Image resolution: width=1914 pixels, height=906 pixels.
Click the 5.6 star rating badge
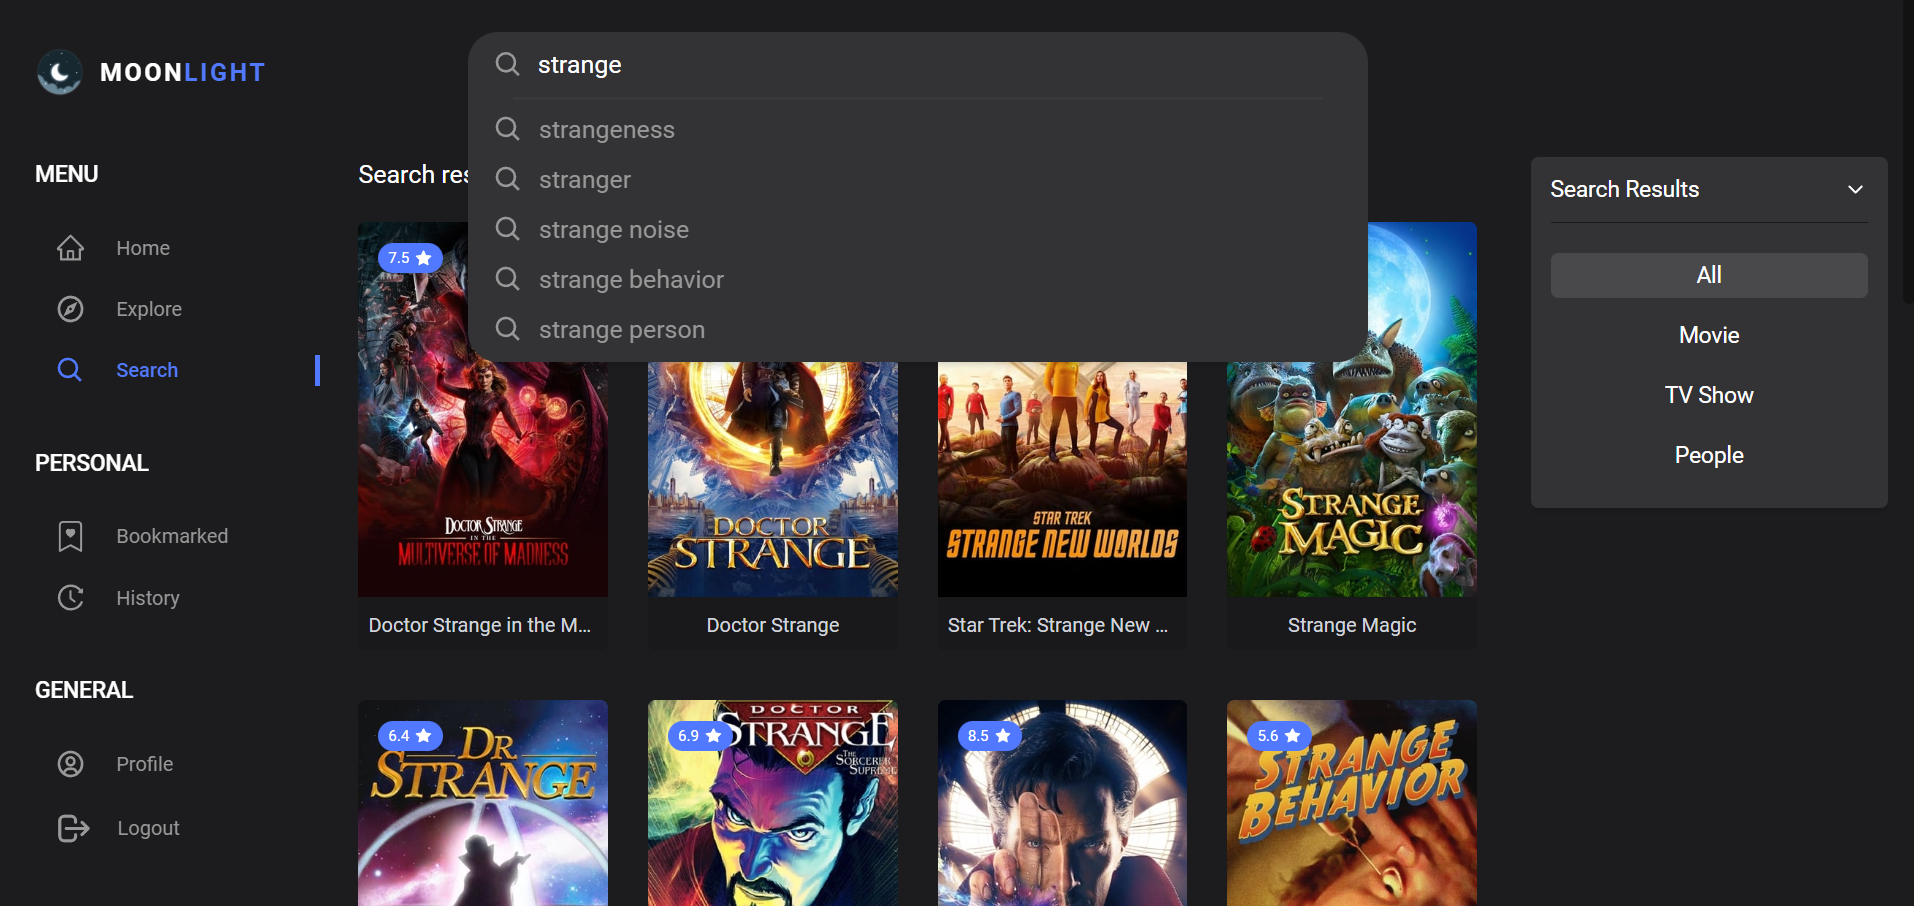(x=1279, y=736)
